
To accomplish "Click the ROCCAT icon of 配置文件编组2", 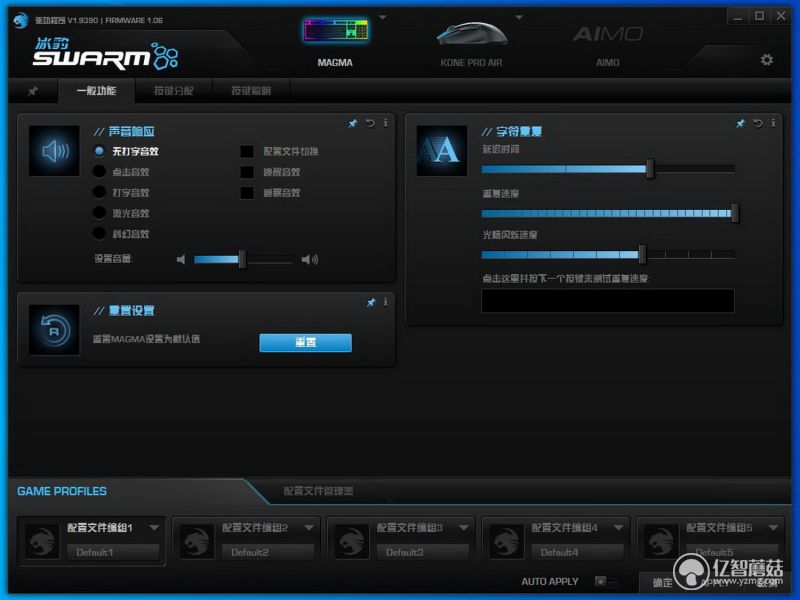I will pyautogui.click(x=197, y=541).
